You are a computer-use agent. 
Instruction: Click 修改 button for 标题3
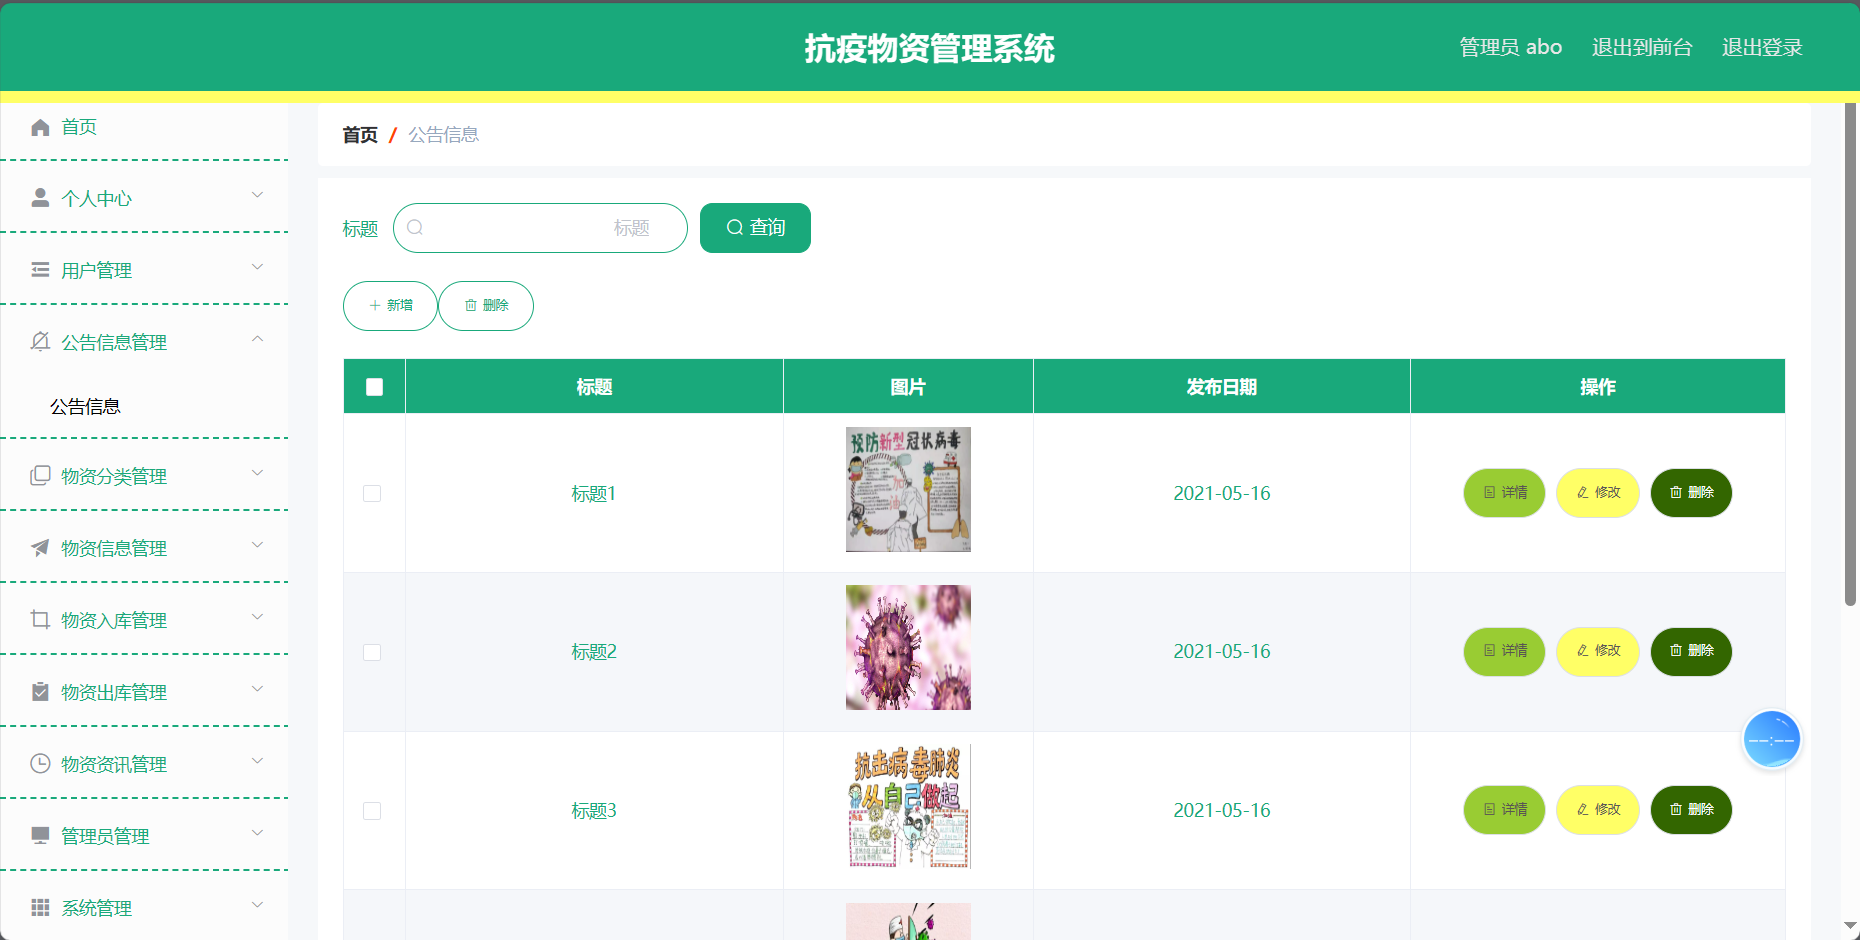[1598, 810]
